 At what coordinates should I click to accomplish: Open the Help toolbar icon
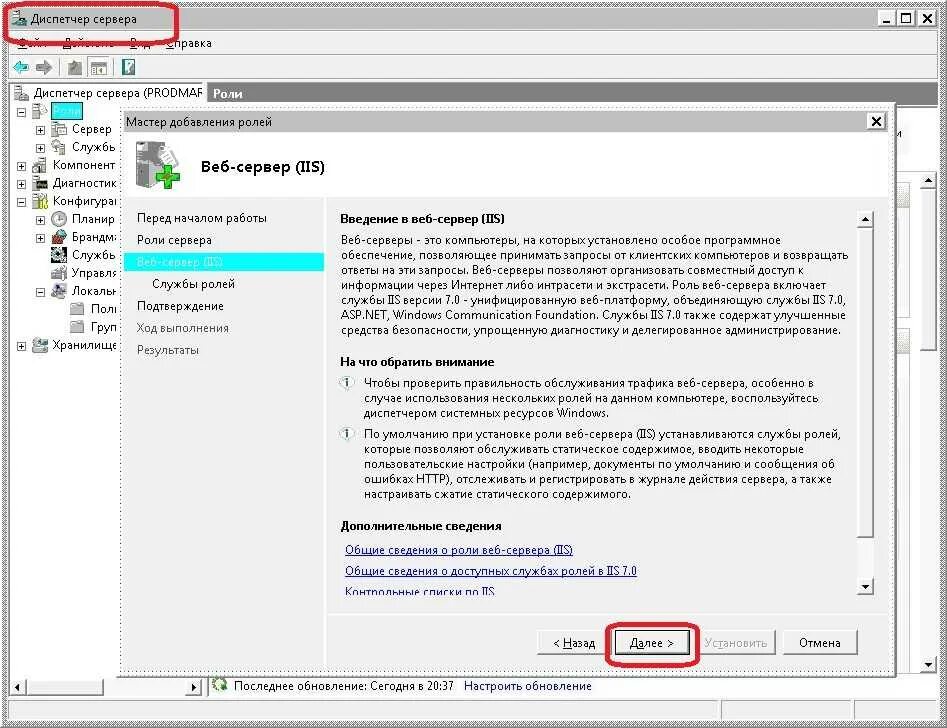128,67
